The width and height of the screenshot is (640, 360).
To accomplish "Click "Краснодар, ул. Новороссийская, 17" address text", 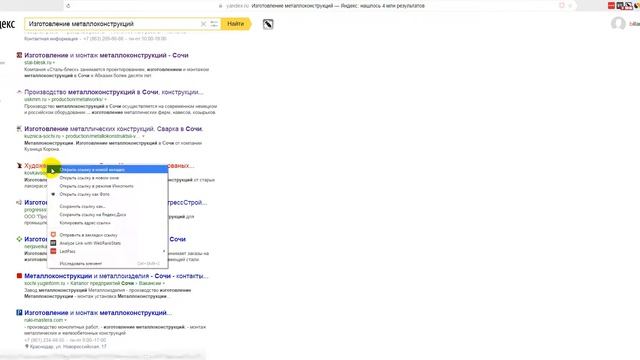I will [68, 347].
